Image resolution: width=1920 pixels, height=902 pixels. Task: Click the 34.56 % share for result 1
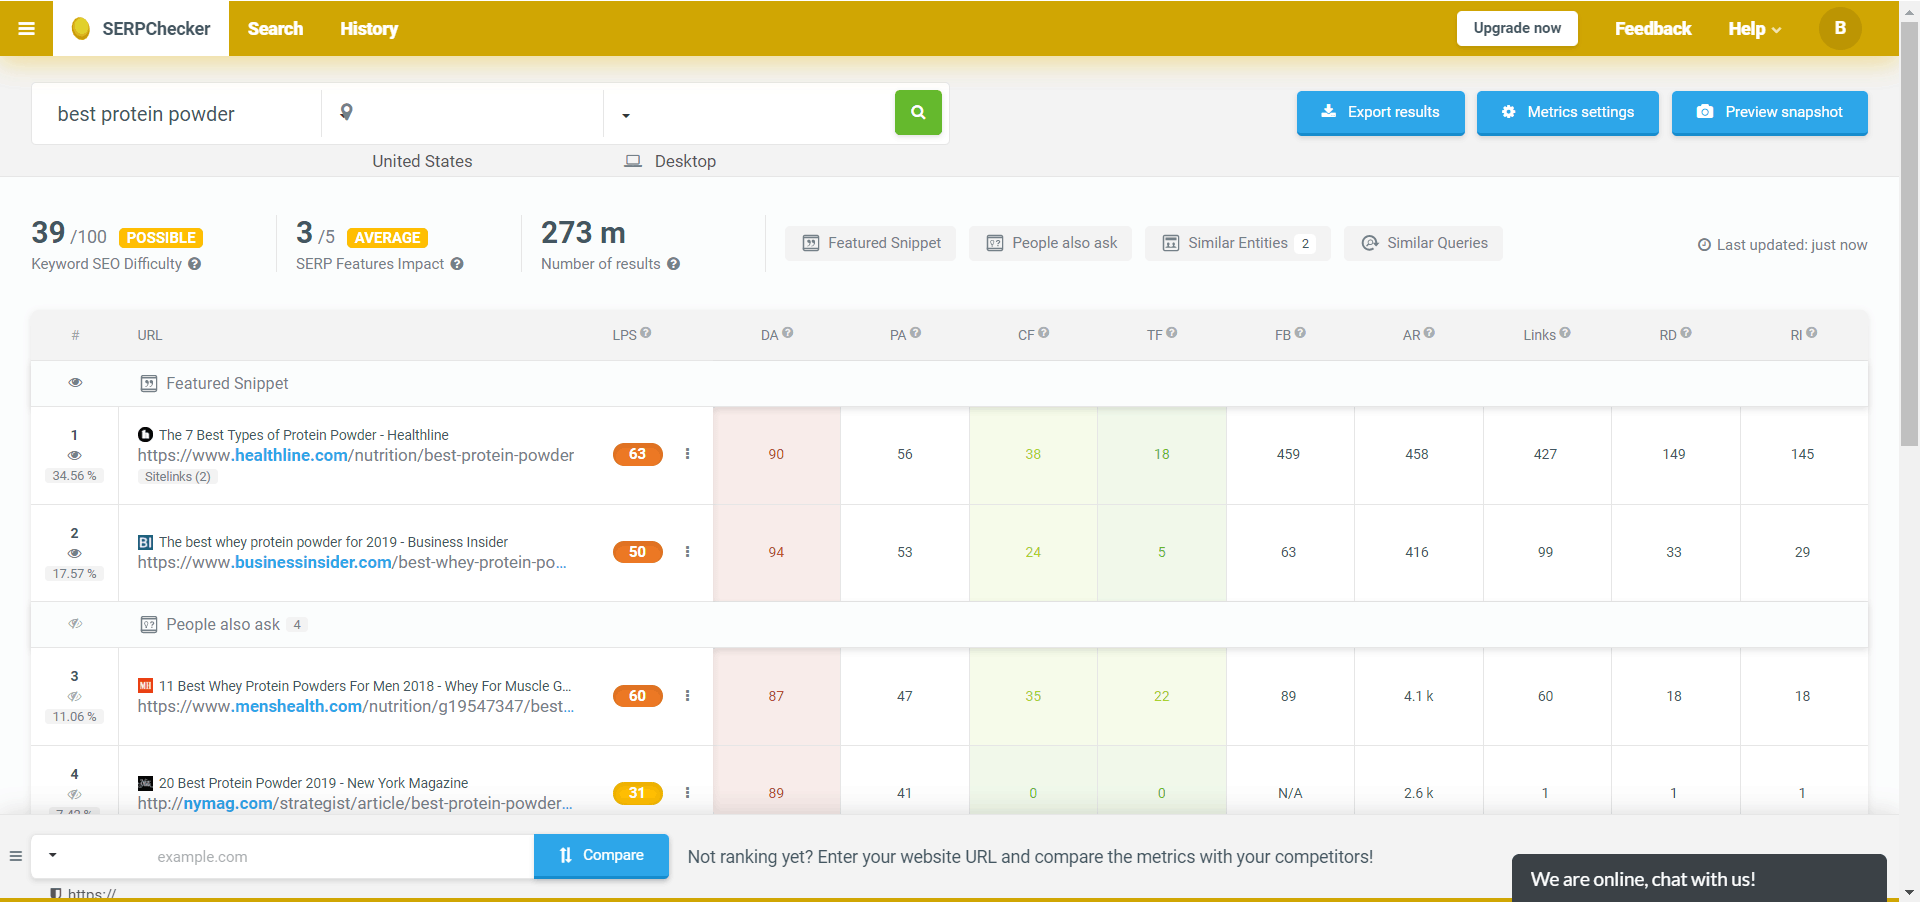click(74, 476)
